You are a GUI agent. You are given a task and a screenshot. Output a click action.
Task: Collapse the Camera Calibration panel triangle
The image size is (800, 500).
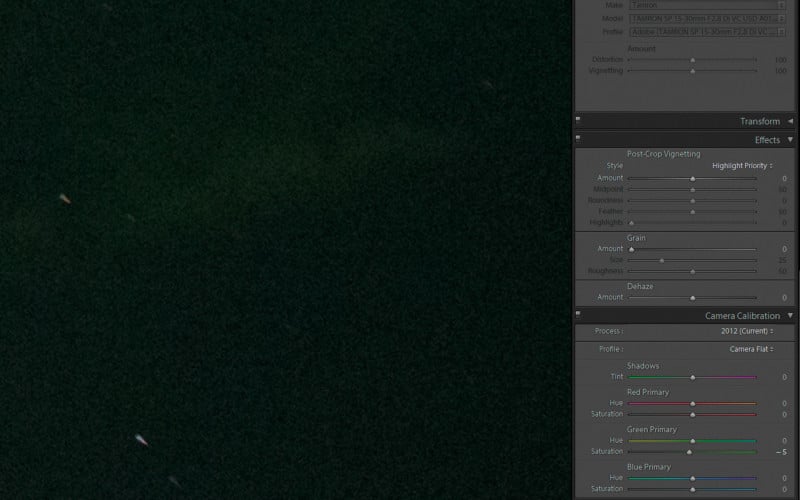coord(790,316)
